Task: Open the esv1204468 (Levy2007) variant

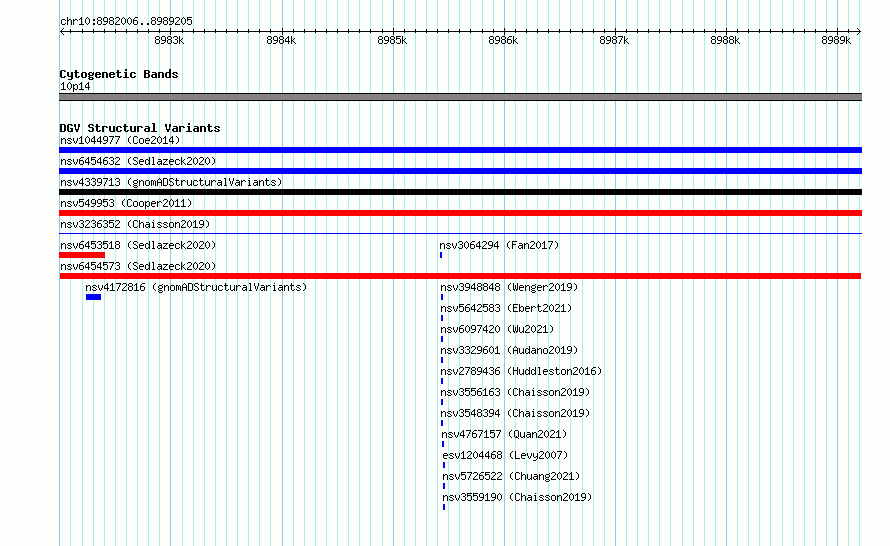Action: coord(505,455)
